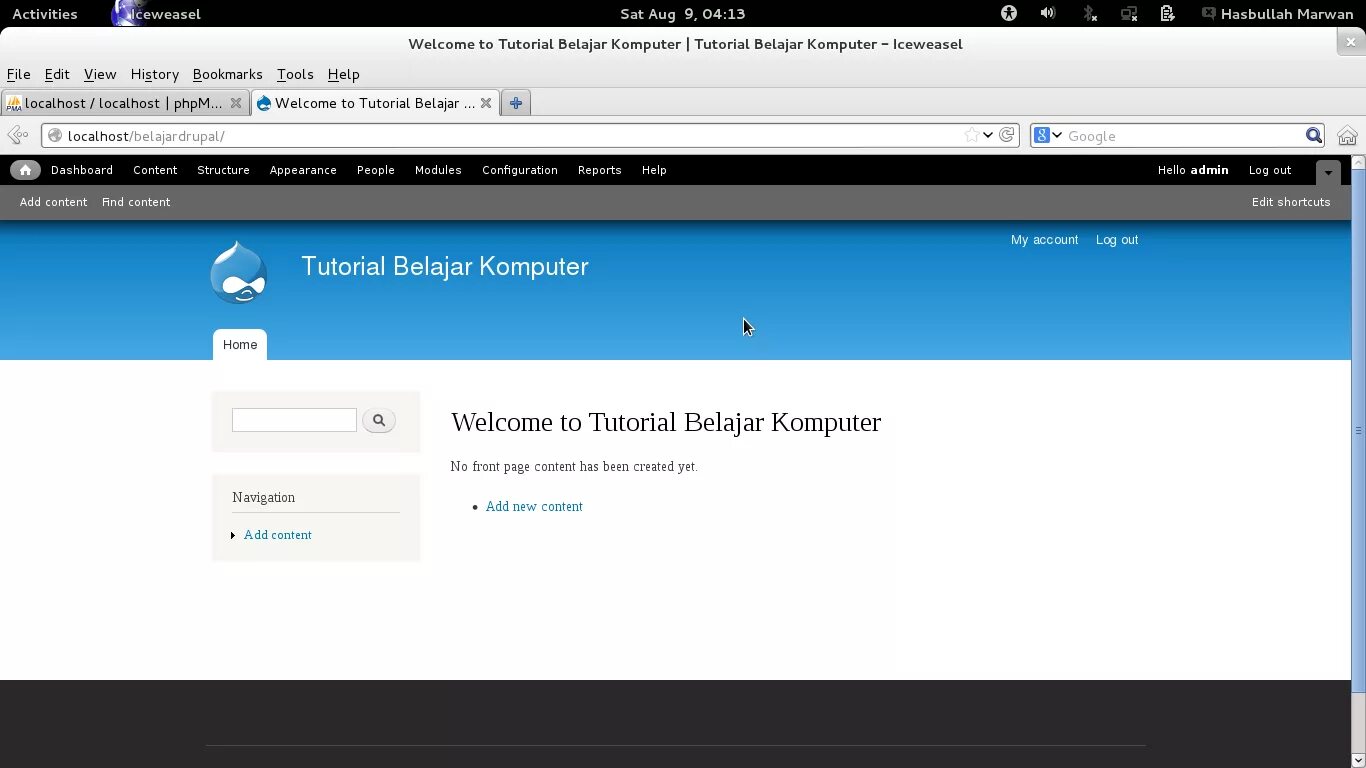Open the admin toolbar dropdown arrow on right
The image size is (1366, 768).
[x=1327, y=171]
